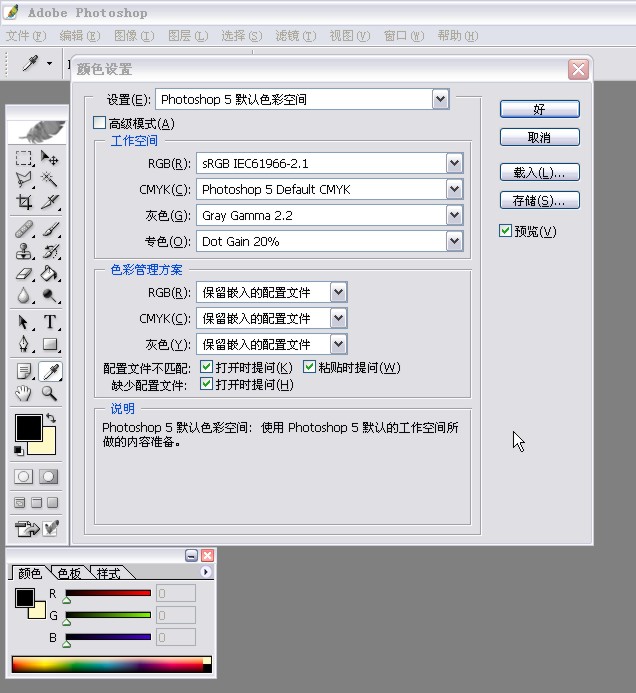
Task: Select the Crop tool
Action: click(23, 202)
